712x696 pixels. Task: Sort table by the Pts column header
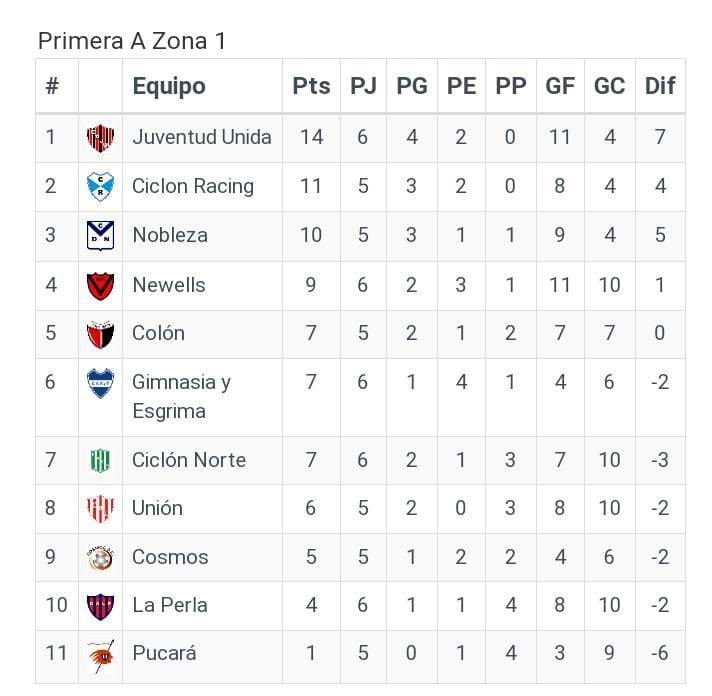point(311,86)
